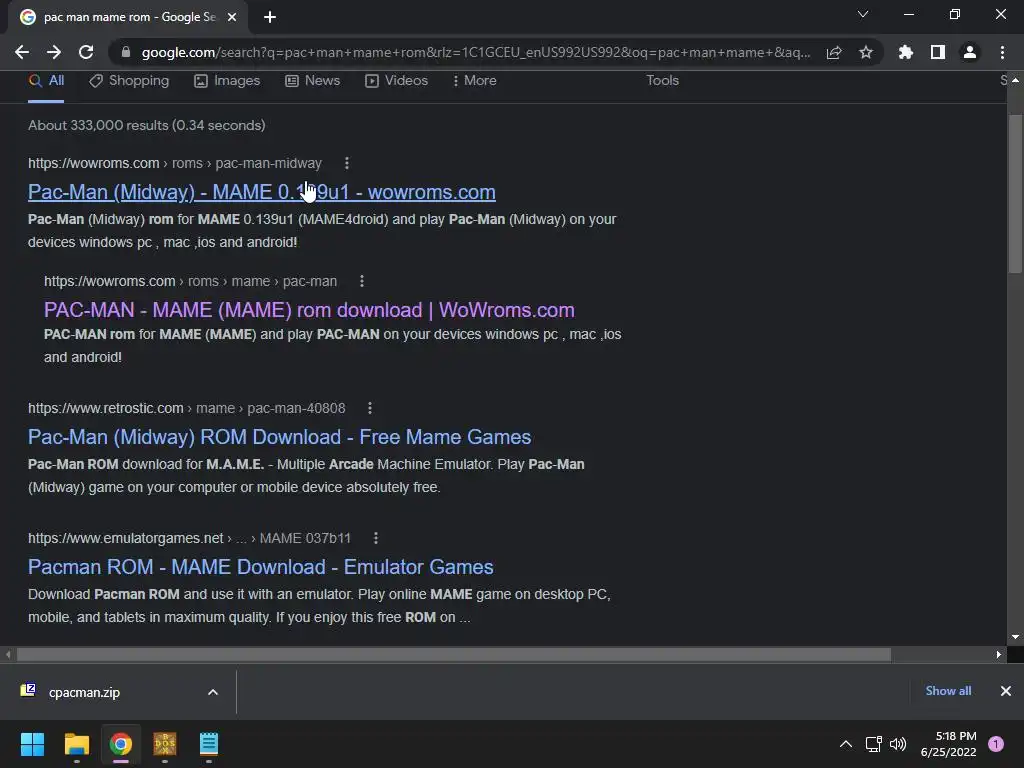Screen dimensions: 1024x768
Task: Switch to the Images results tab
Action: (x=227, y=81)
